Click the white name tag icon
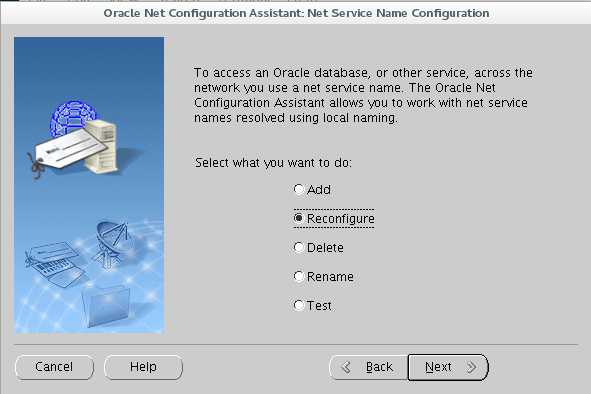This screenshot has height=394, width=591. tap(68, 149)
